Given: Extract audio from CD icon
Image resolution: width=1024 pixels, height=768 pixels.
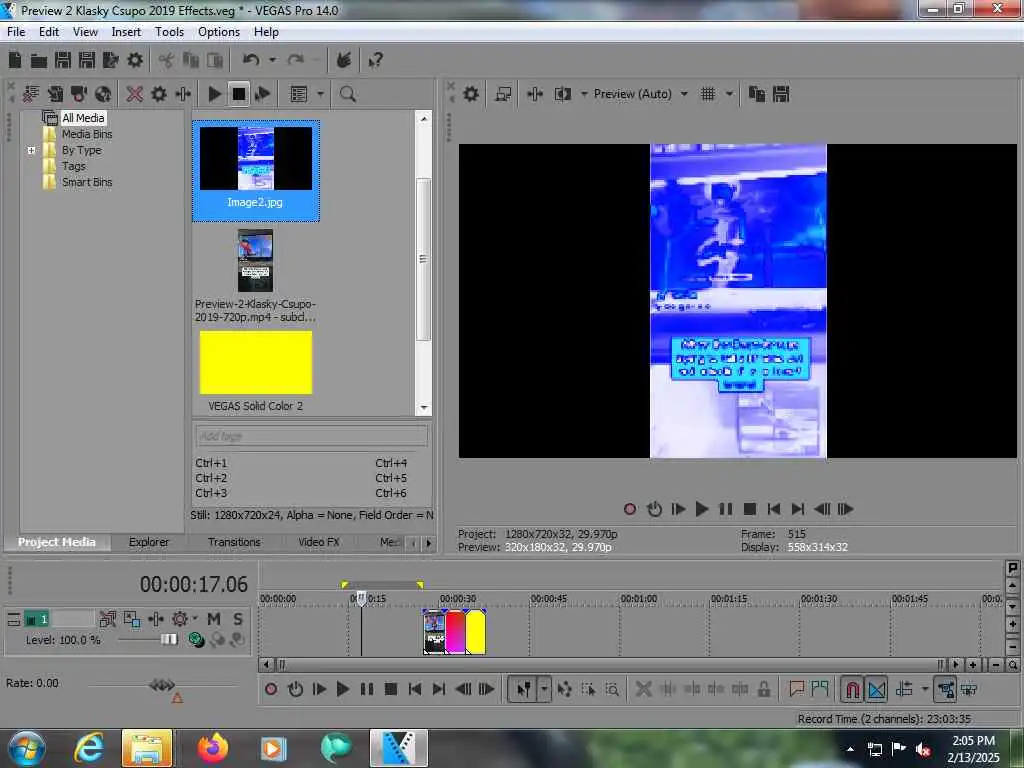Looking at the screenshot, I should [103, 94].
